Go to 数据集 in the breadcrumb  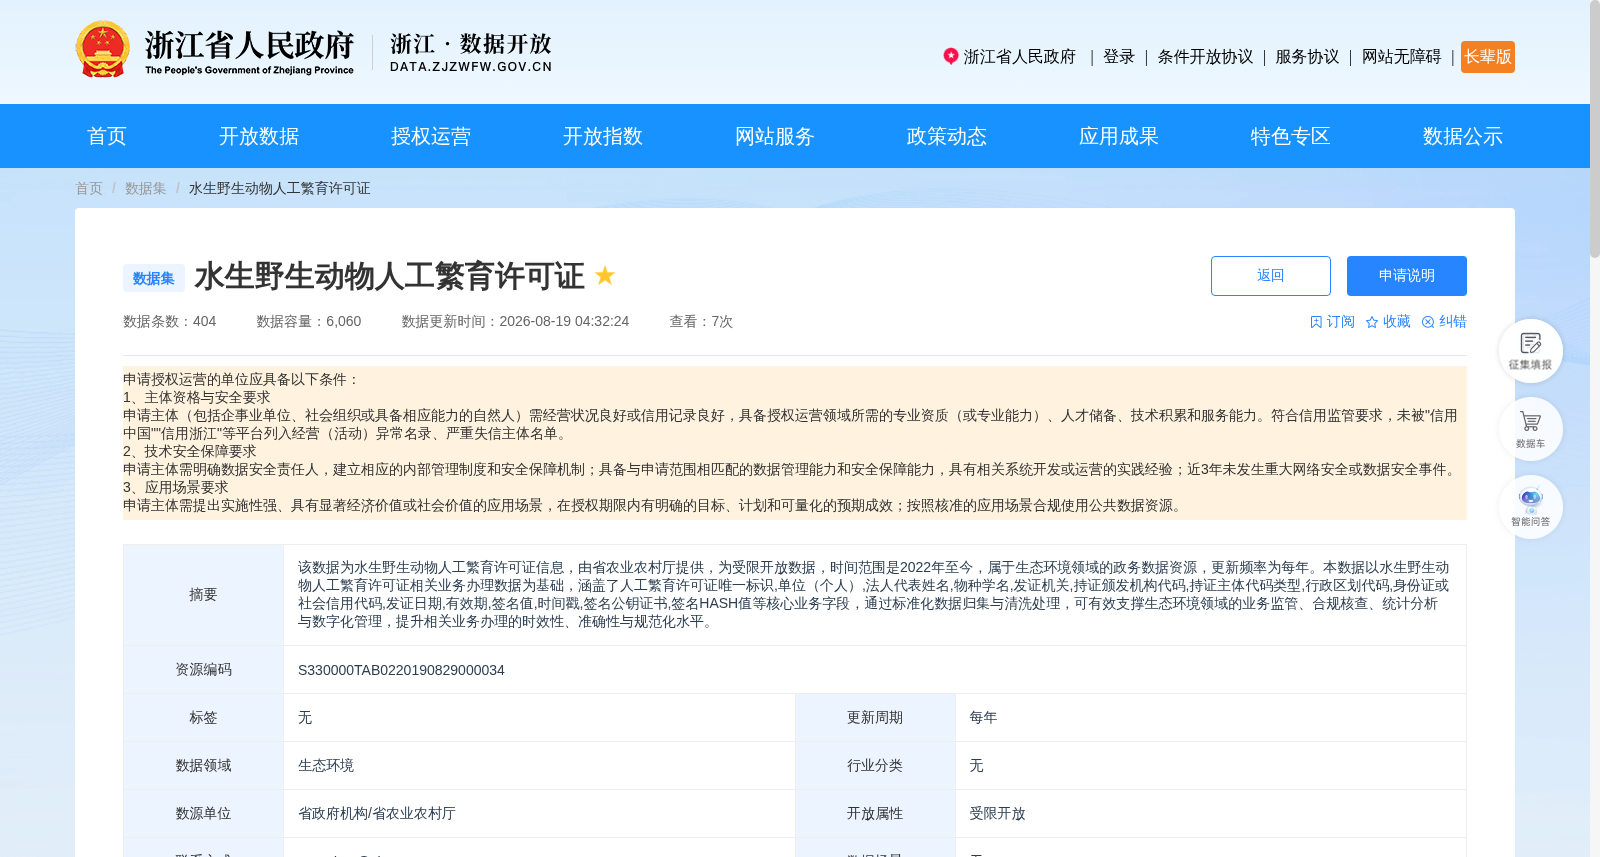(x=146, y=188)
